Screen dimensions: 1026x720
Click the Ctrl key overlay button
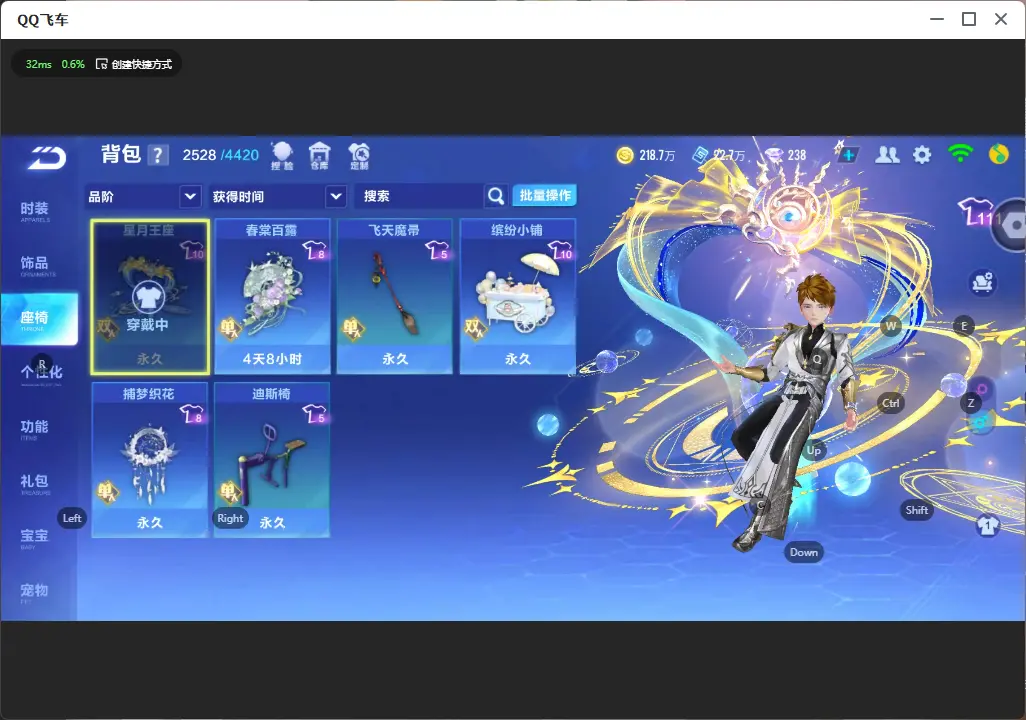click(x=891, y=403)
